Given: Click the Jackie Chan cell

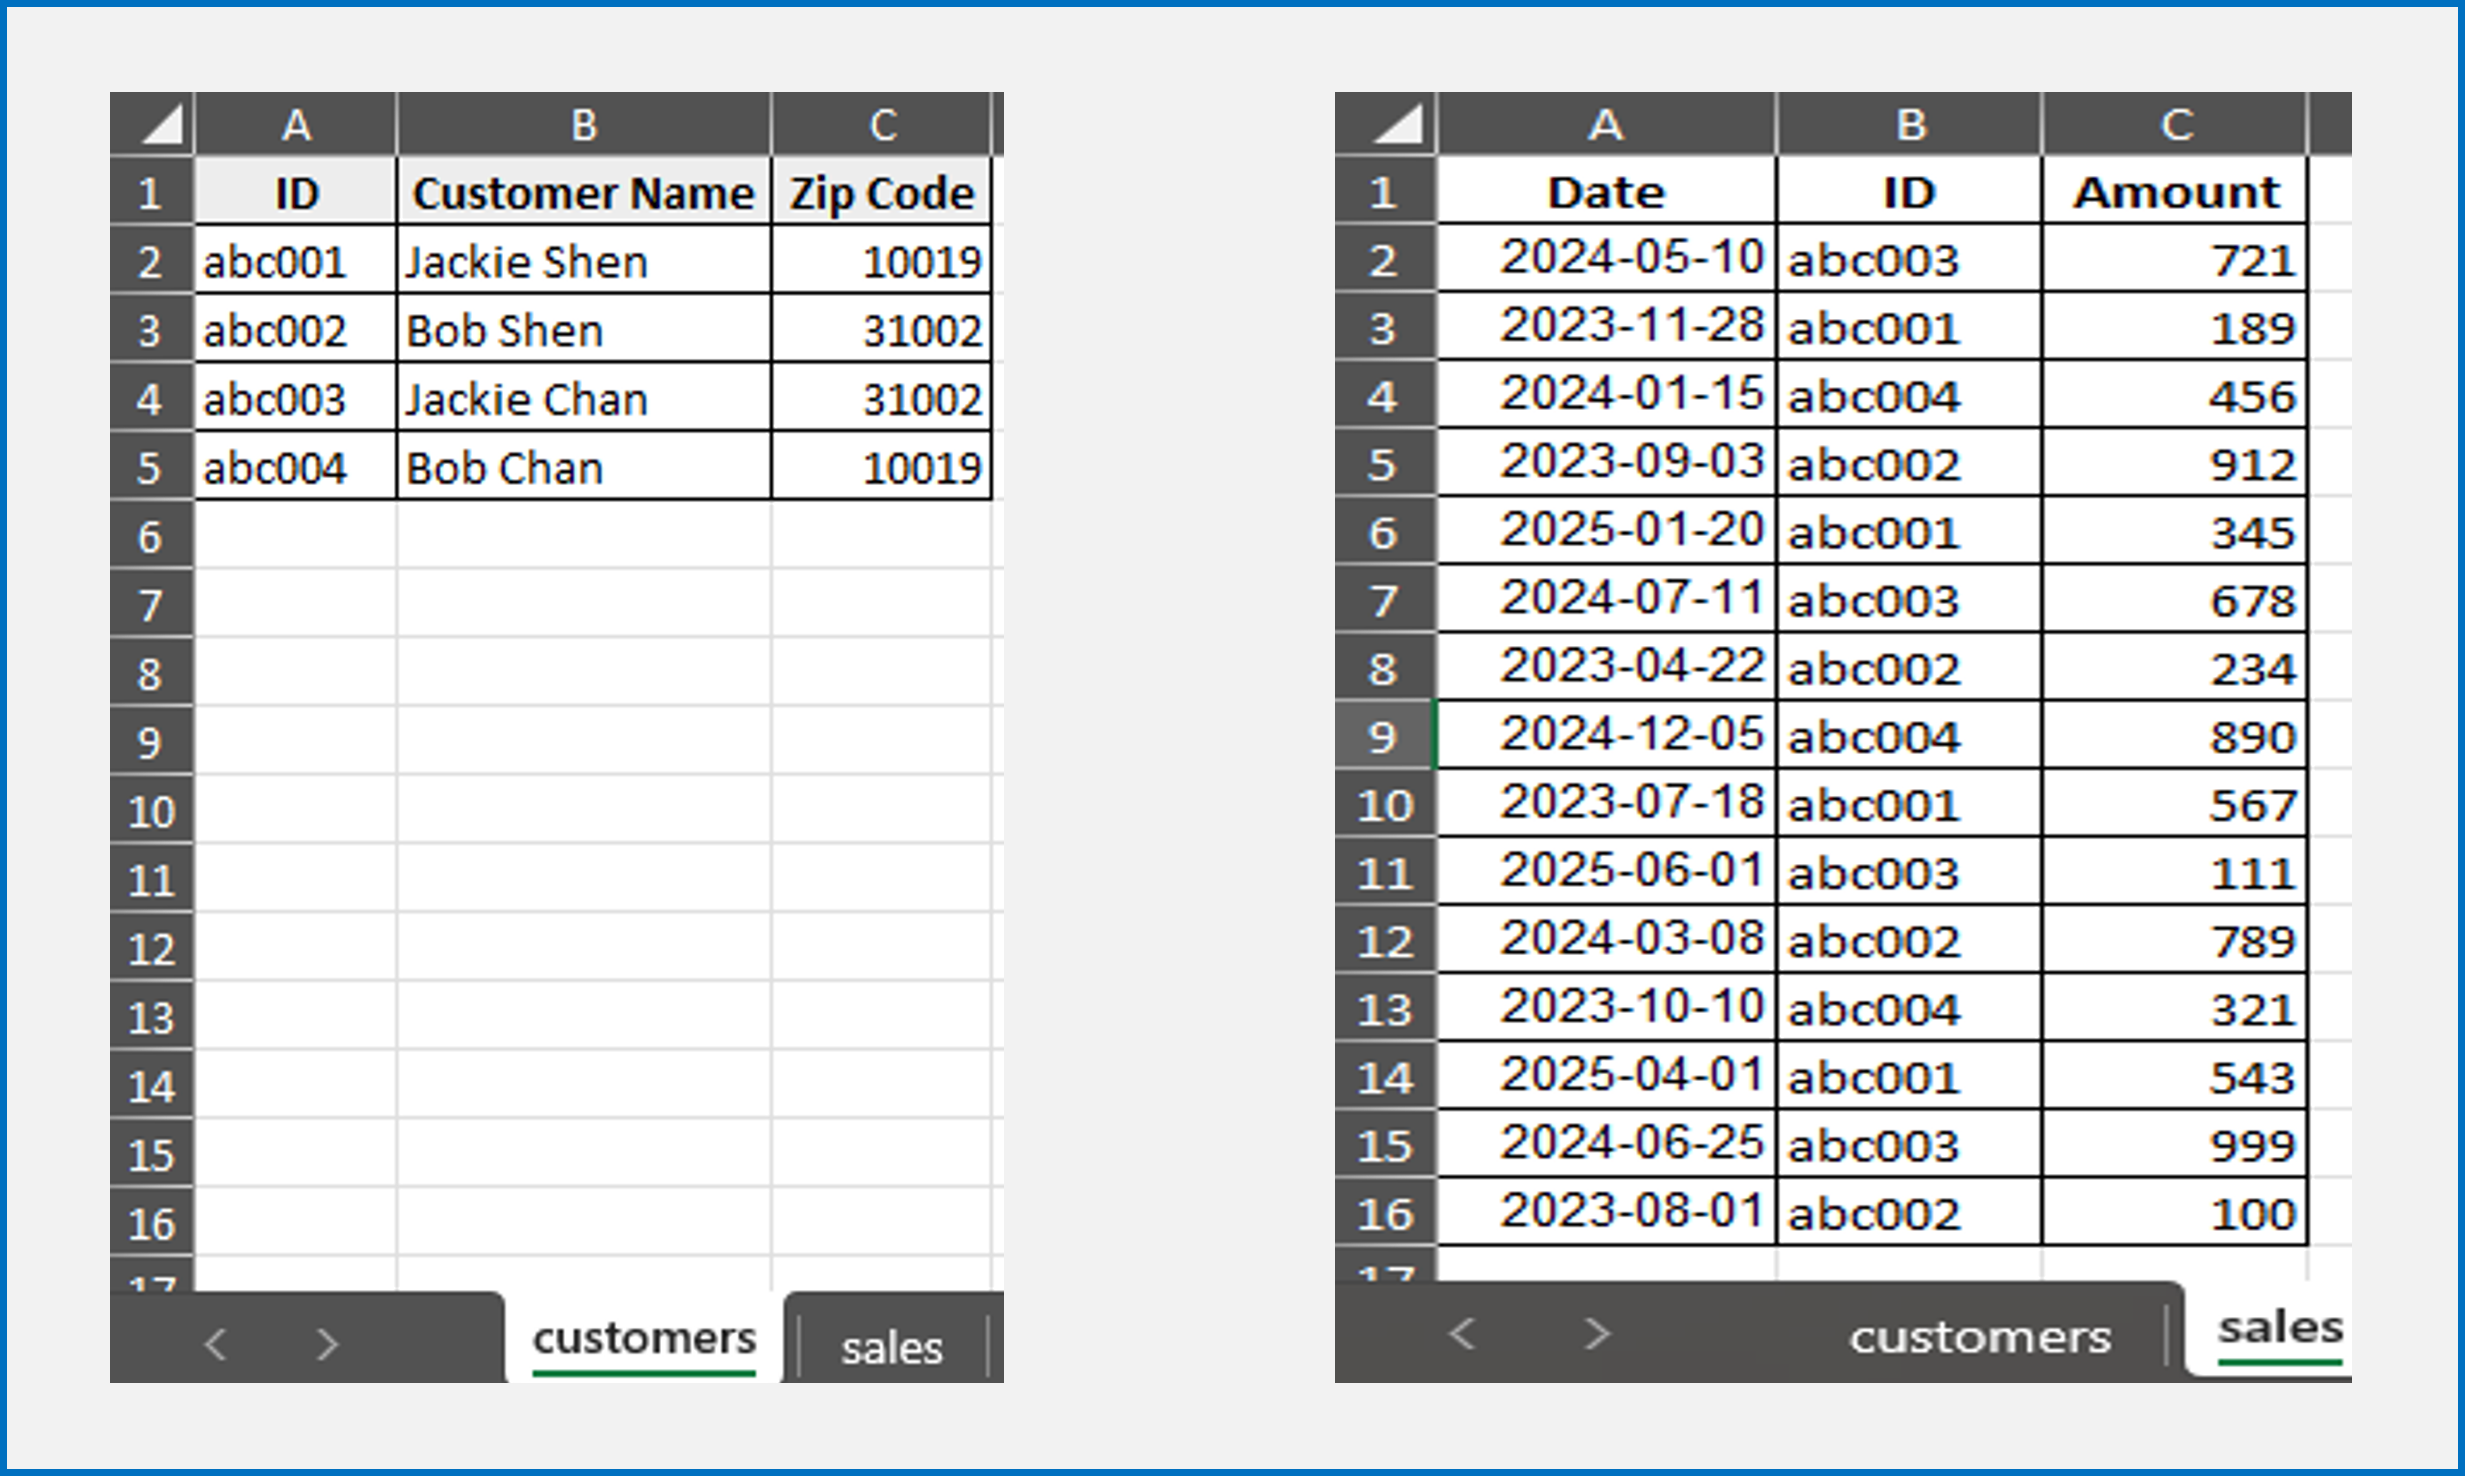Looking at the screenshot, I should click(x=583, y=399).
